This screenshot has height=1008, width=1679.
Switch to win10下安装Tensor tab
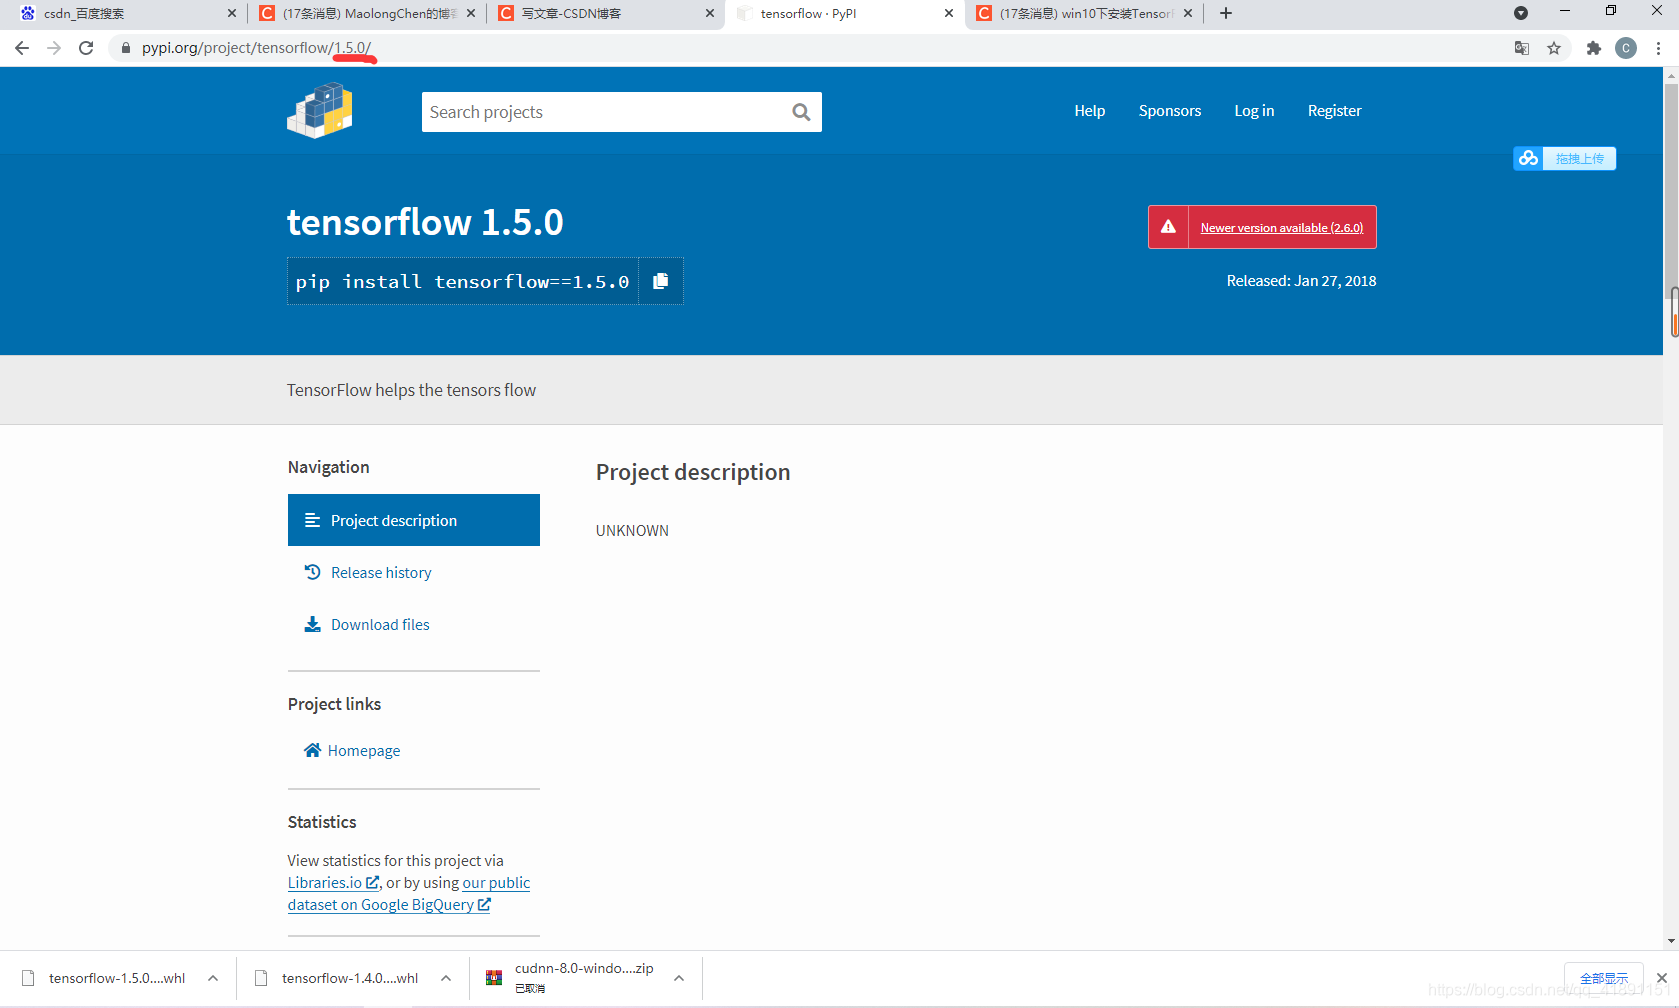pos(1084,13)
